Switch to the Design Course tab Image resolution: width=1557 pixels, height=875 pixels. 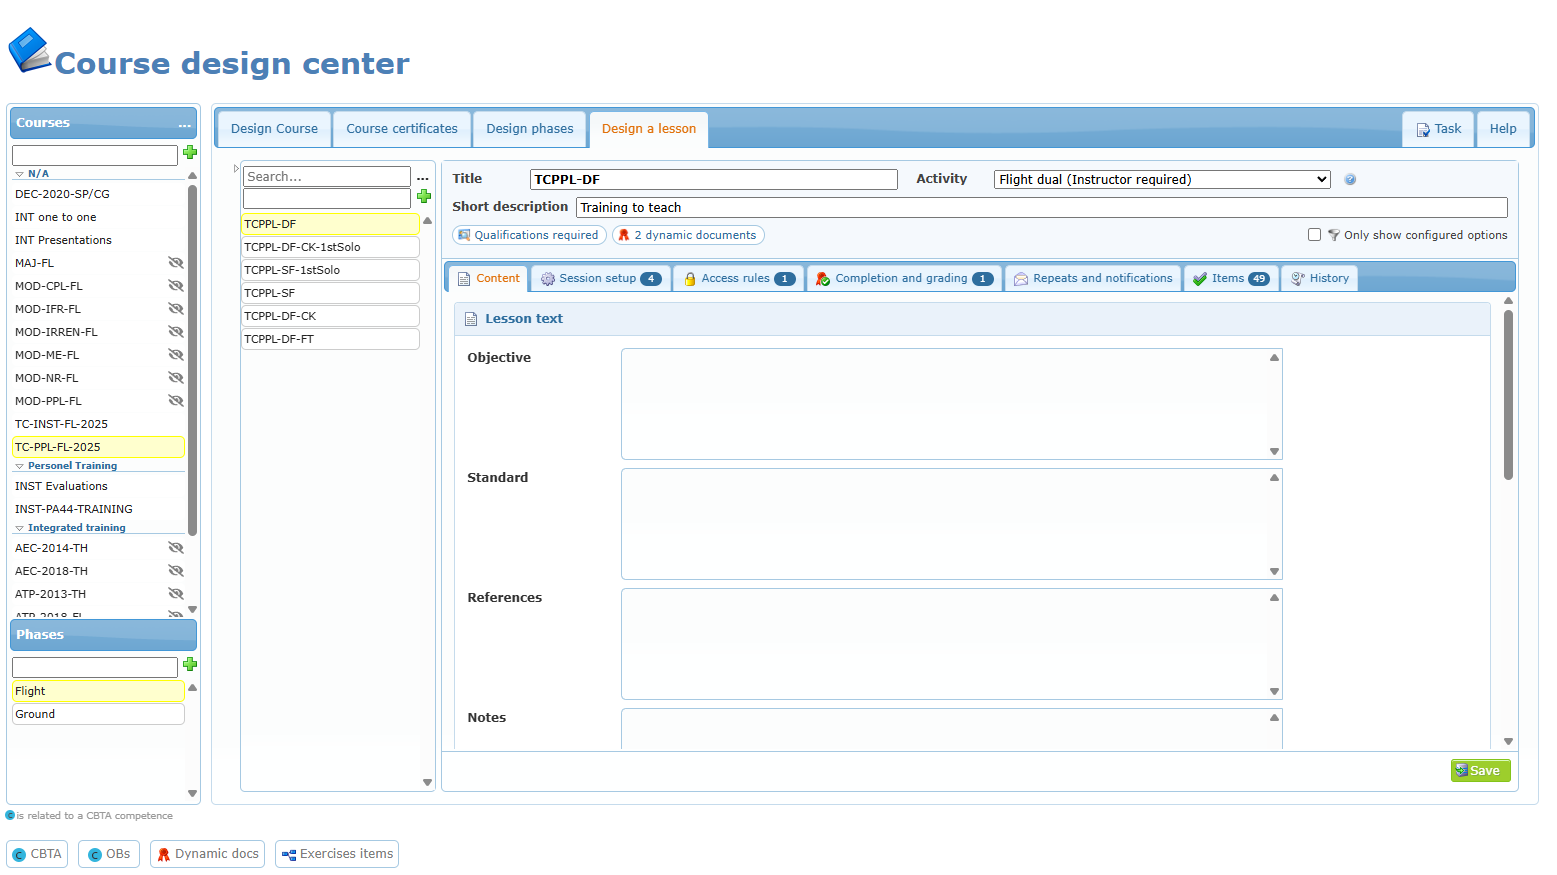click(274, 129)
